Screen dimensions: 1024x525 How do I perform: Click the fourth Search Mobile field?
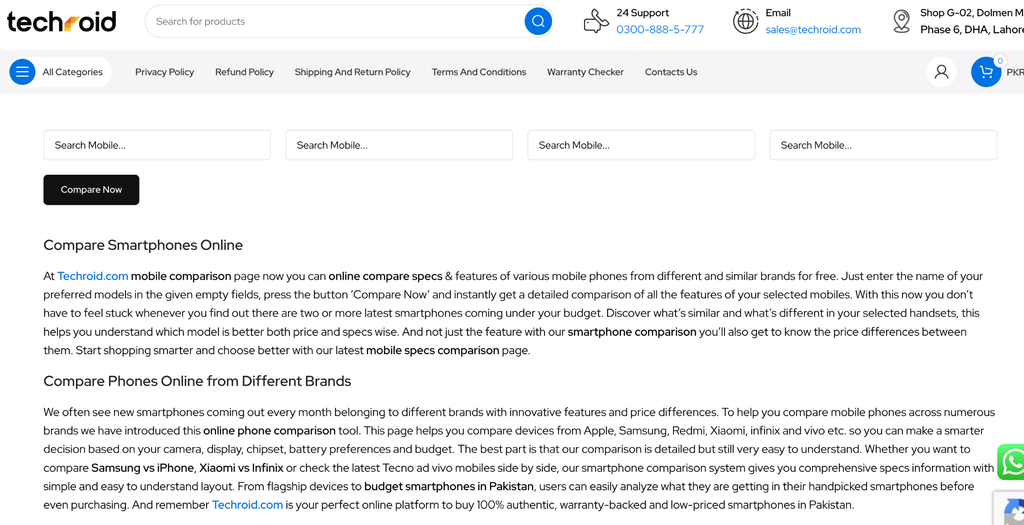coord(883,145)
